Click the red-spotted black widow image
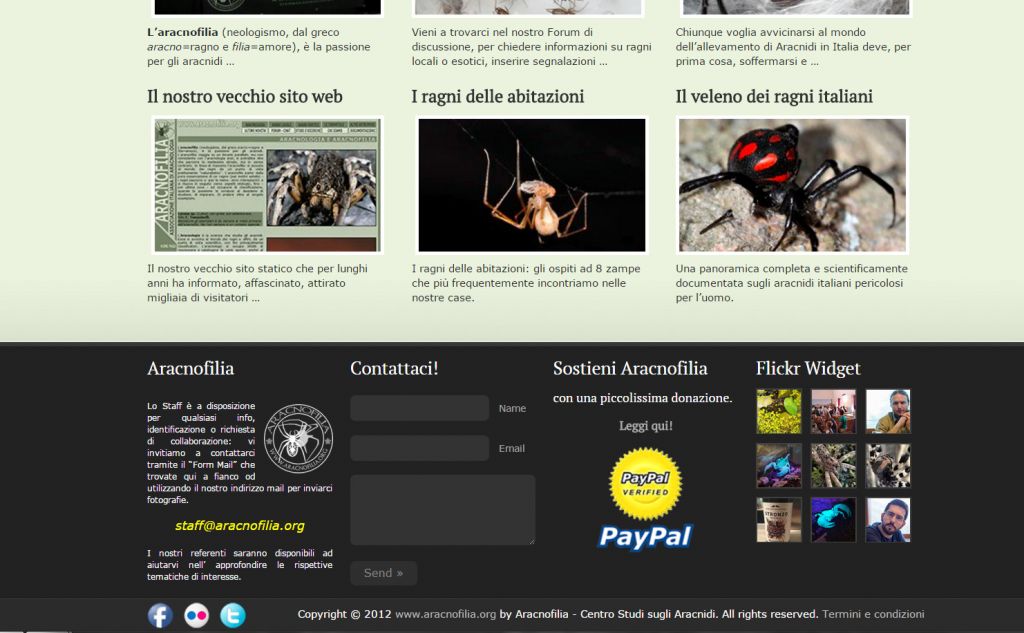 [792, 185]
